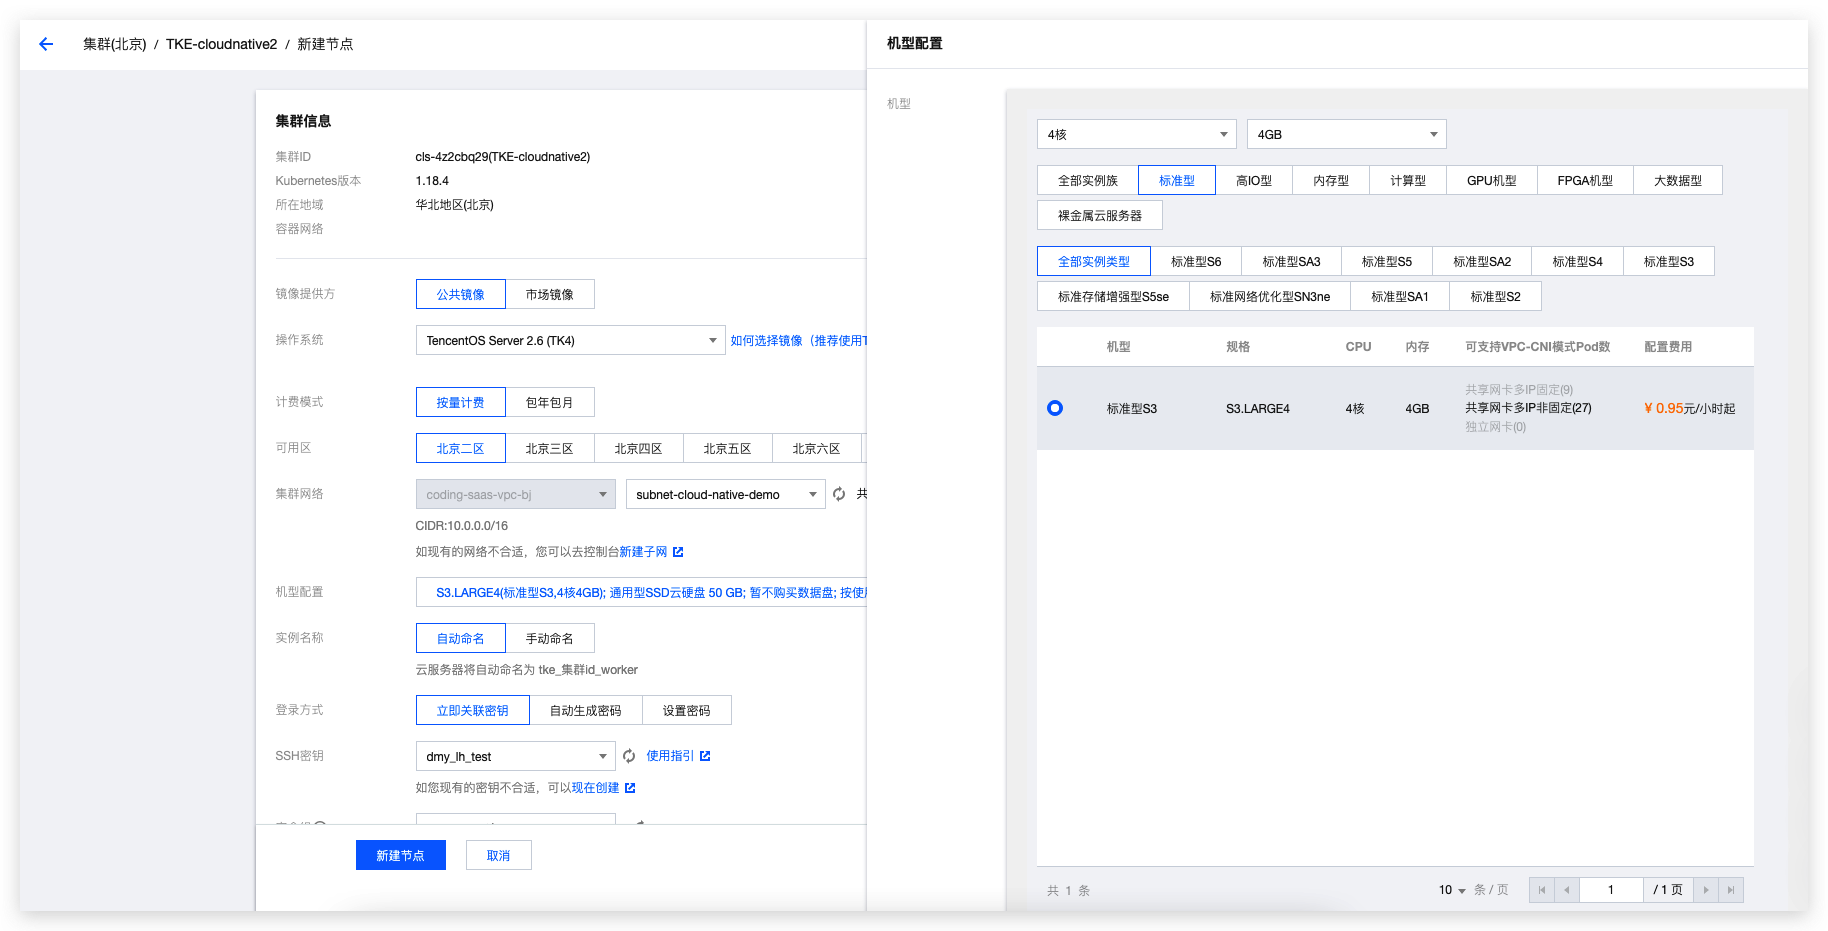Refresh the subnet list icon
The height and width of the screenshot is (931, 1828).
pos(839,494)
